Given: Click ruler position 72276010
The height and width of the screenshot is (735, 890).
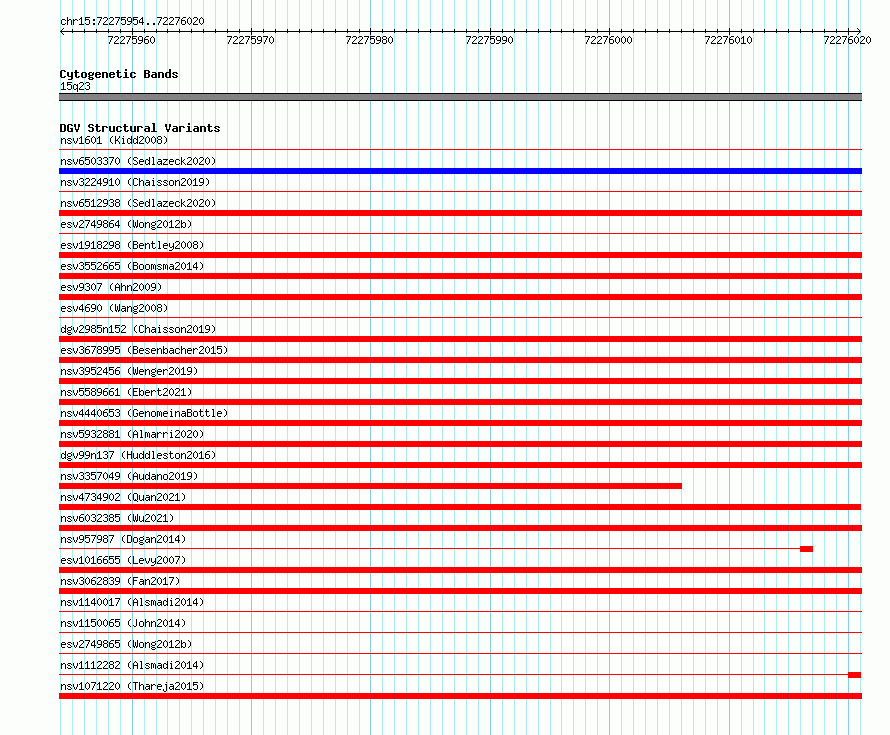Looking at the screenshot, I should [x=728, y=40].
